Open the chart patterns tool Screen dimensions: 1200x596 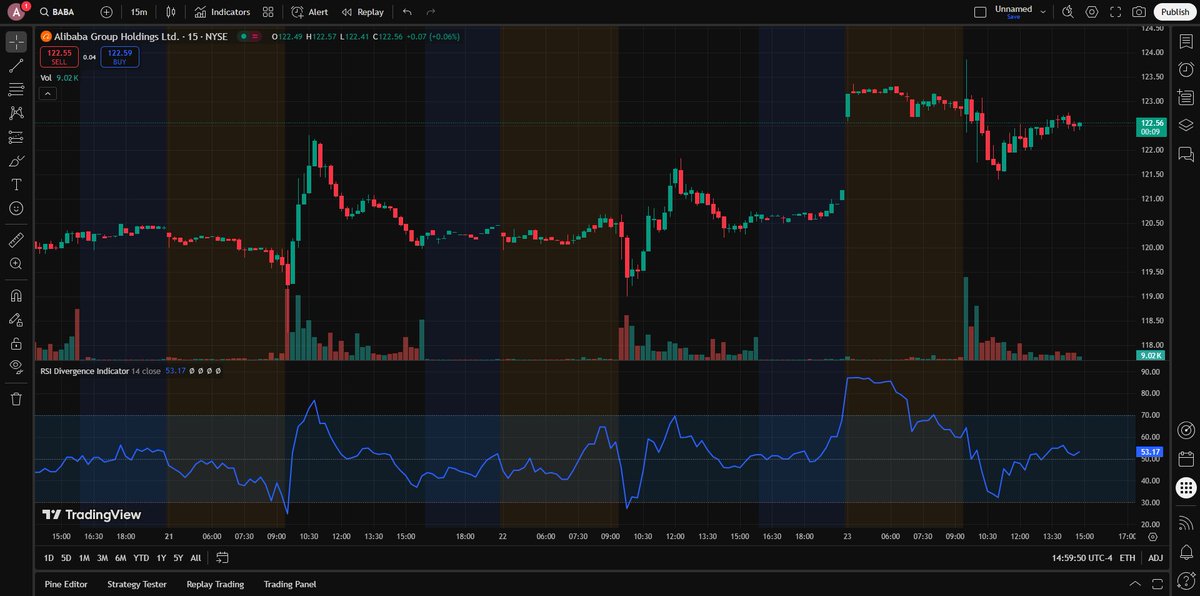coord(16,113)
